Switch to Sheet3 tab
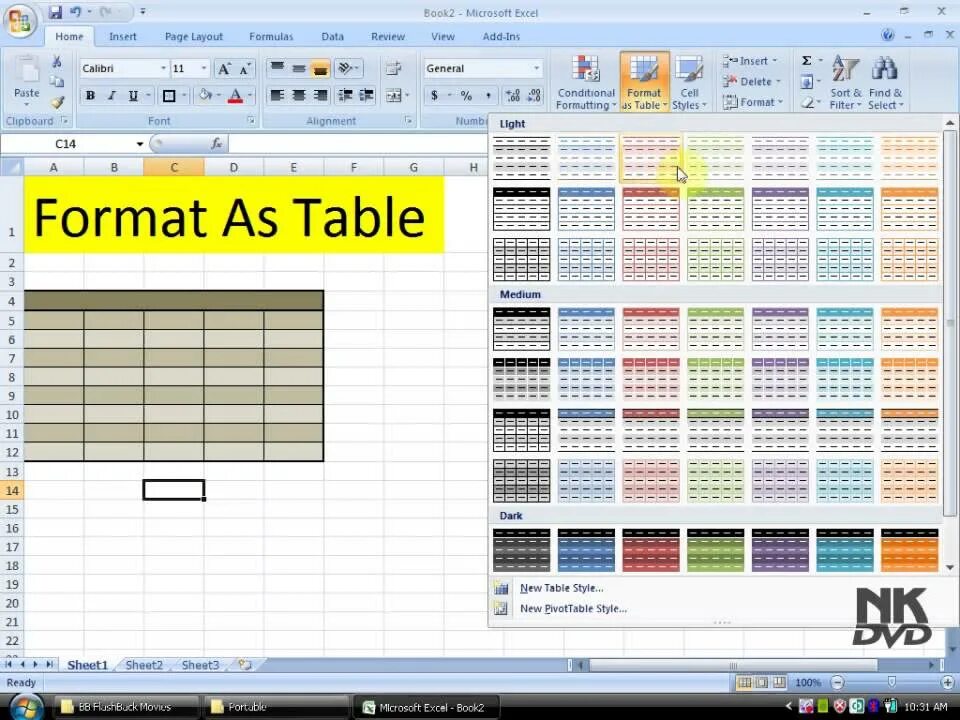This screenshot has height=720, width=960. click(200, 665)
